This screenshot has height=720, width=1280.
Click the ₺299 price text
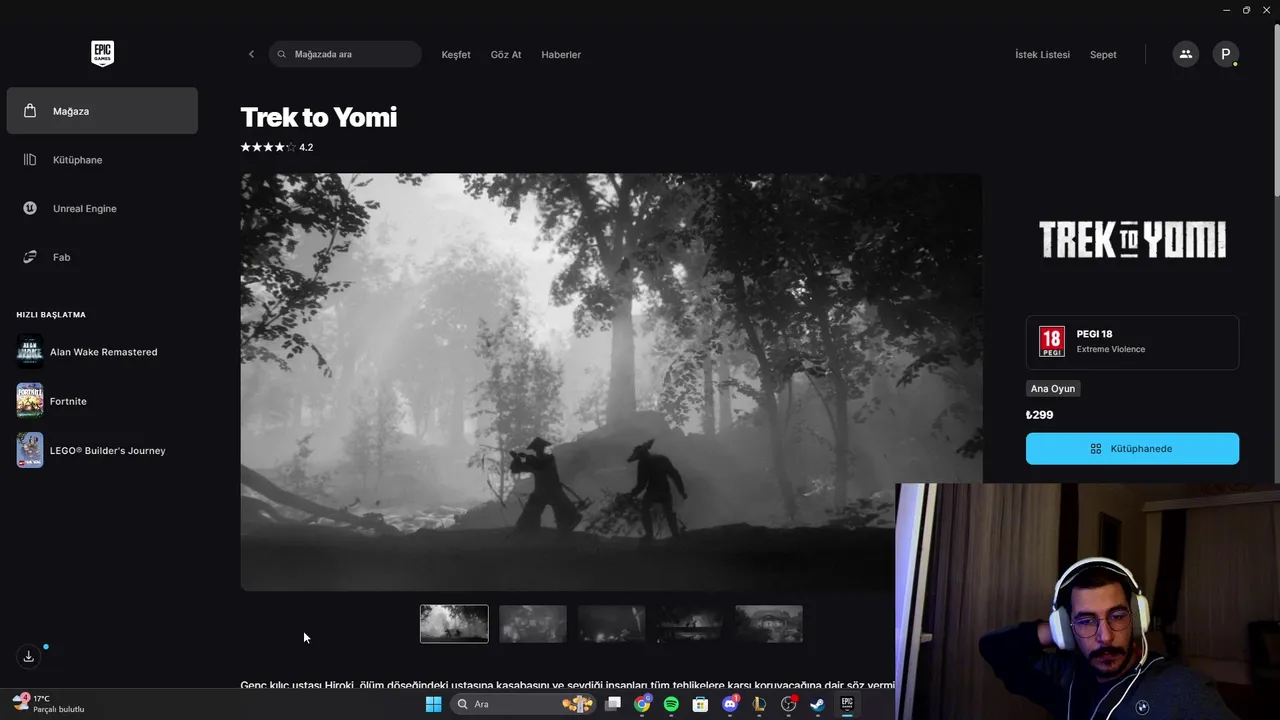click(x=1040, y=415)
